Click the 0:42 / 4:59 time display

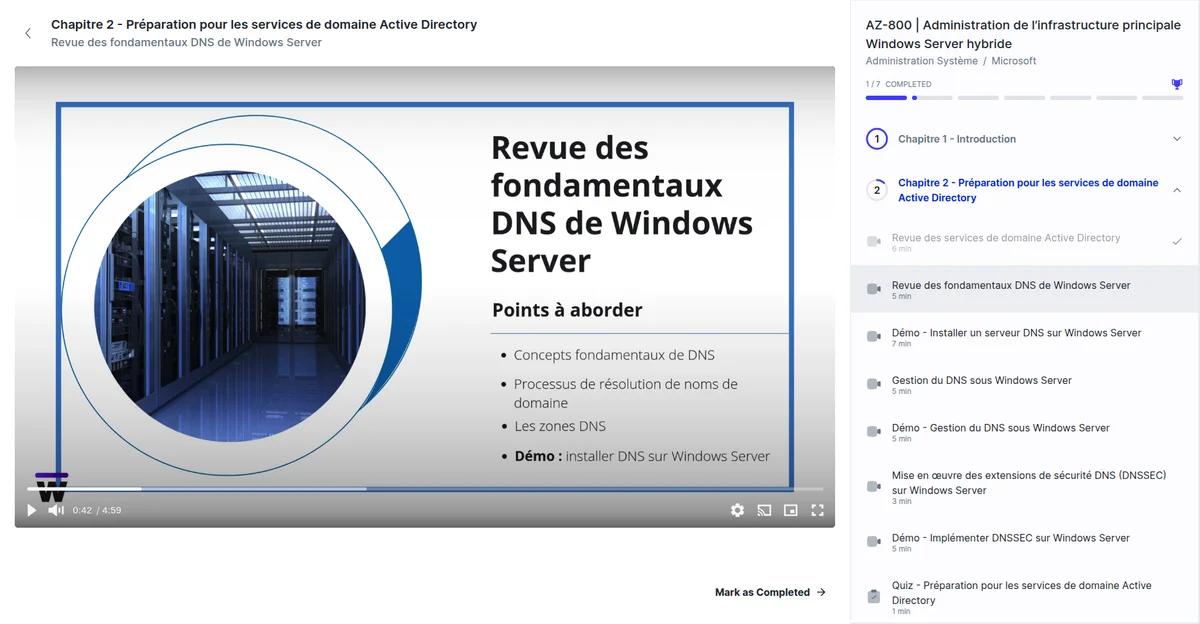(x=97, y=510)
